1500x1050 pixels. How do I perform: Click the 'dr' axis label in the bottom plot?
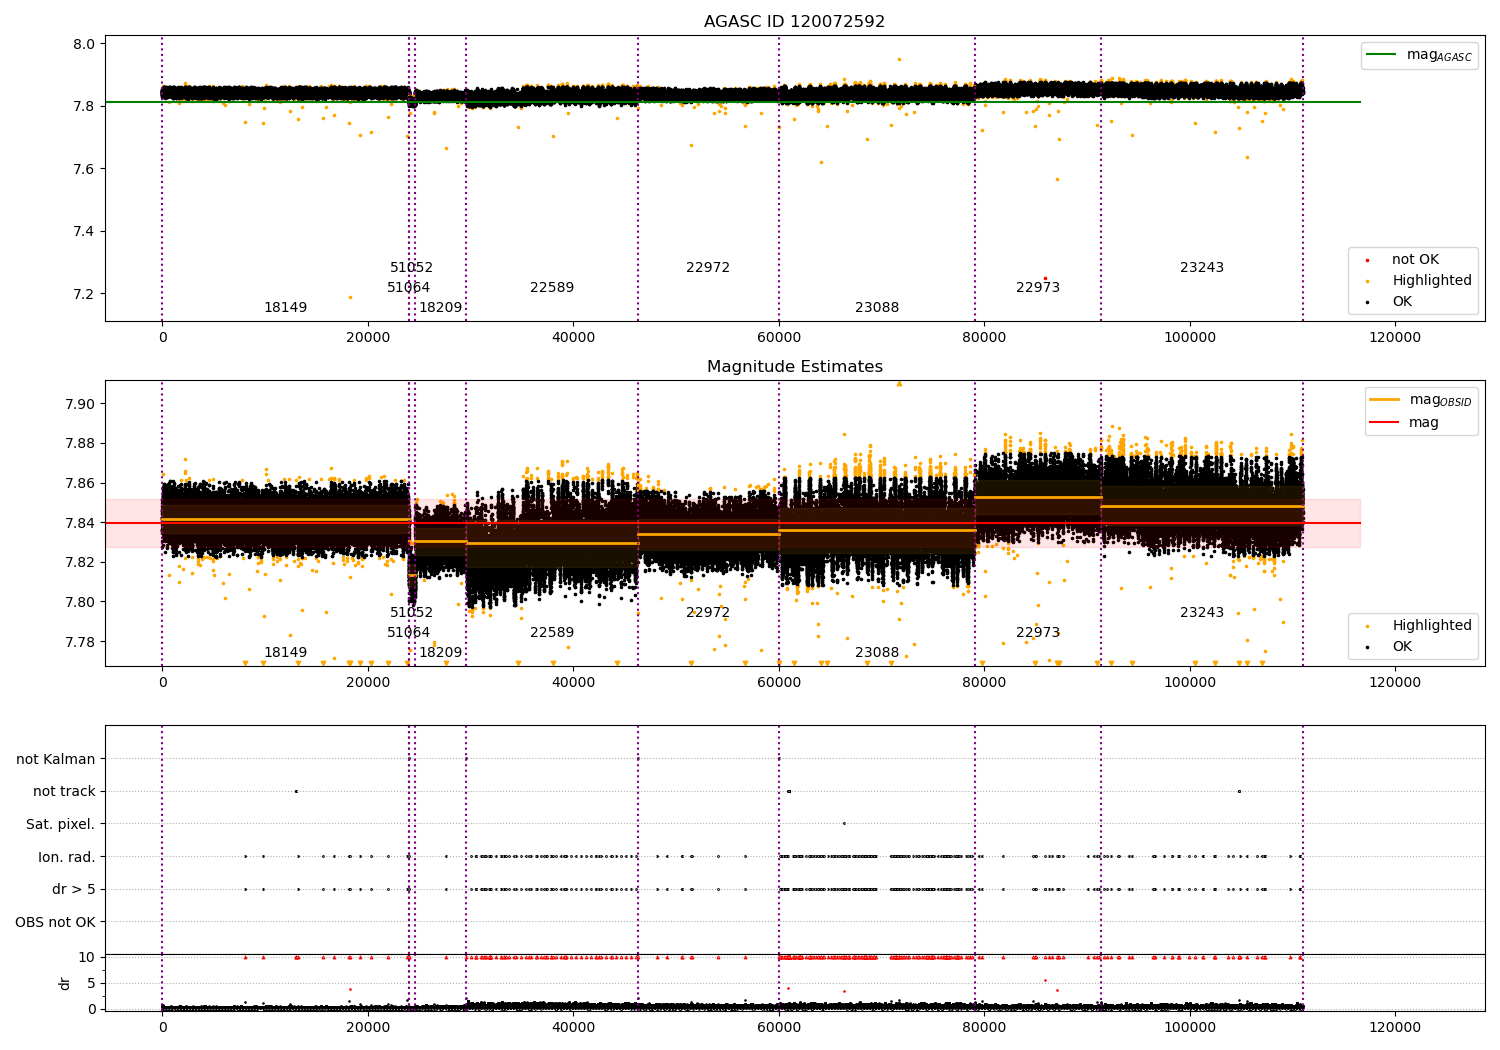[x=65, y=983]
